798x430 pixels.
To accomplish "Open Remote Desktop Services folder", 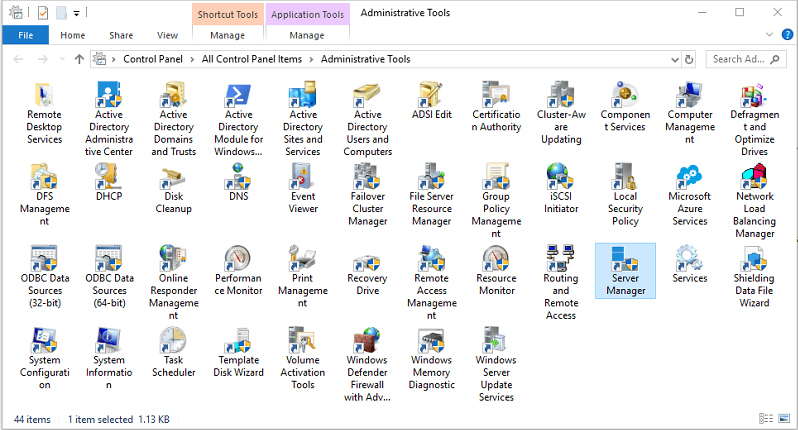I will [x=44, y=113].
